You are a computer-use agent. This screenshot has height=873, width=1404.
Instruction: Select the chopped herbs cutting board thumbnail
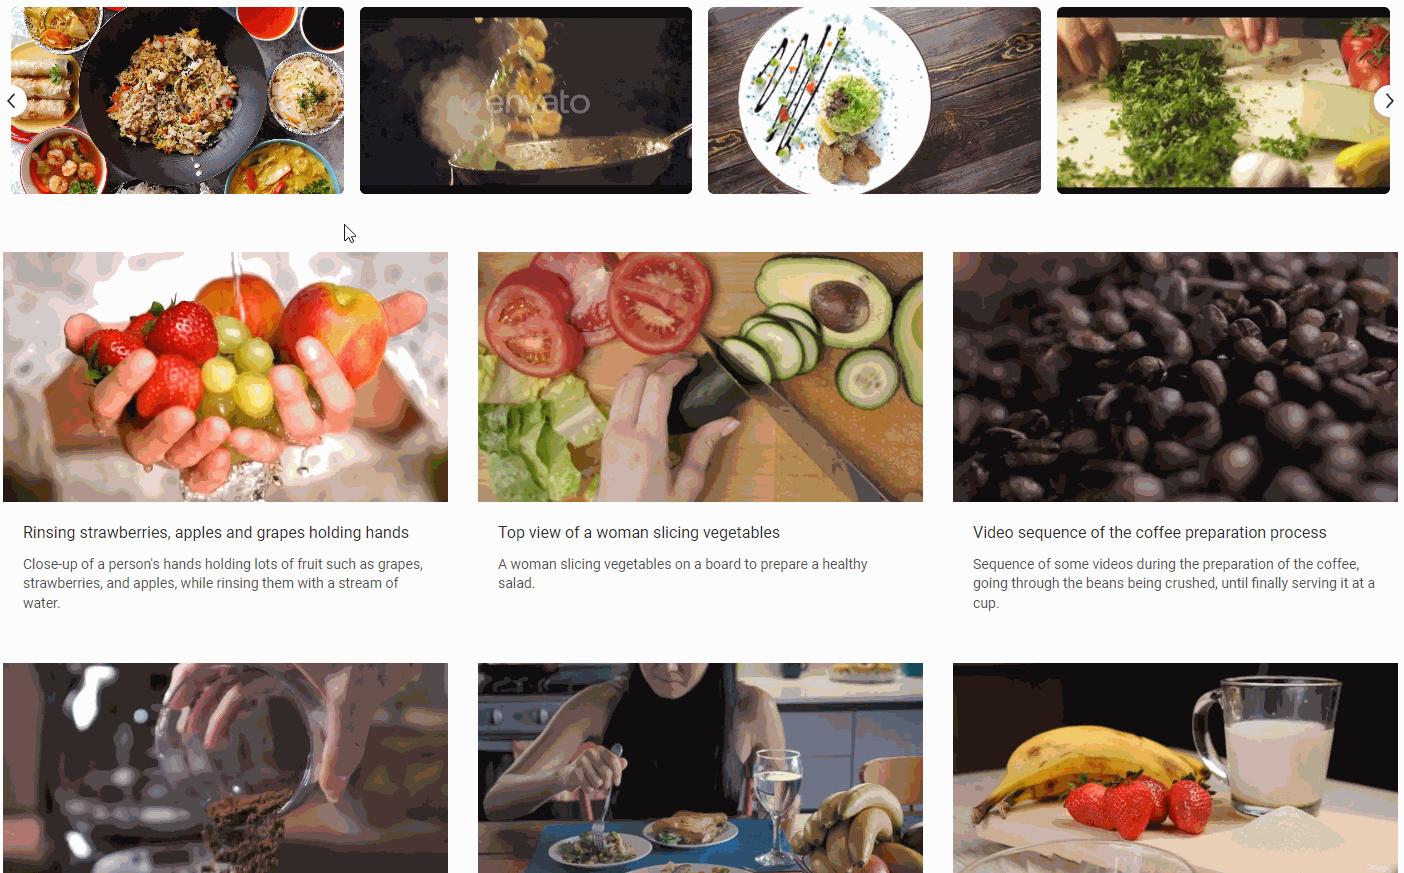[x=1223, y=100]
